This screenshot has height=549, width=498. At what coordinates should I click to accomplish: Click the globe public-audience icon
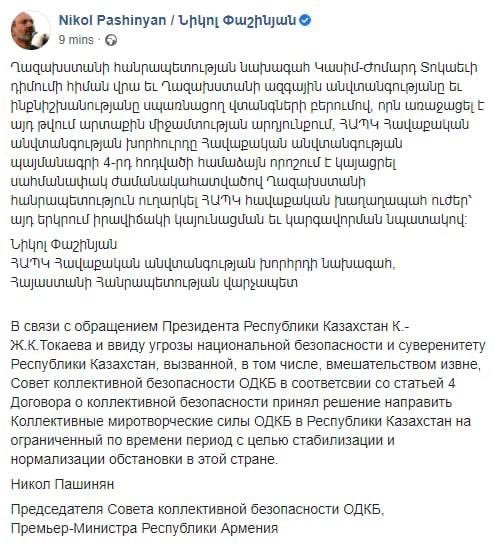(111, 40)
